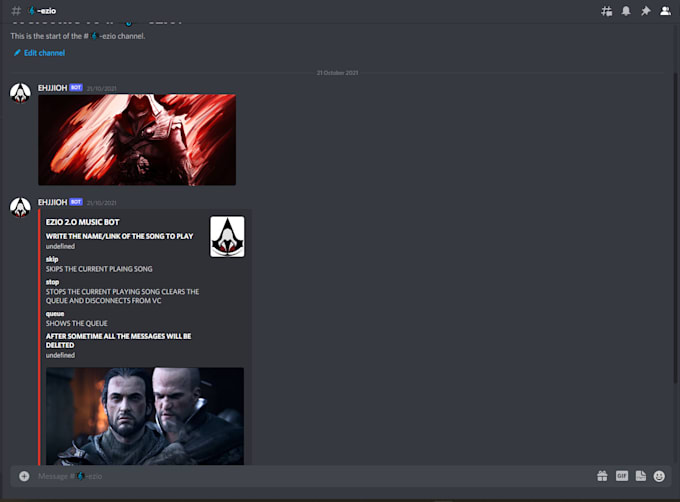The image size is (680, 502).
Task: Click EHJJIOH username on first message
Action: [52, 88]
